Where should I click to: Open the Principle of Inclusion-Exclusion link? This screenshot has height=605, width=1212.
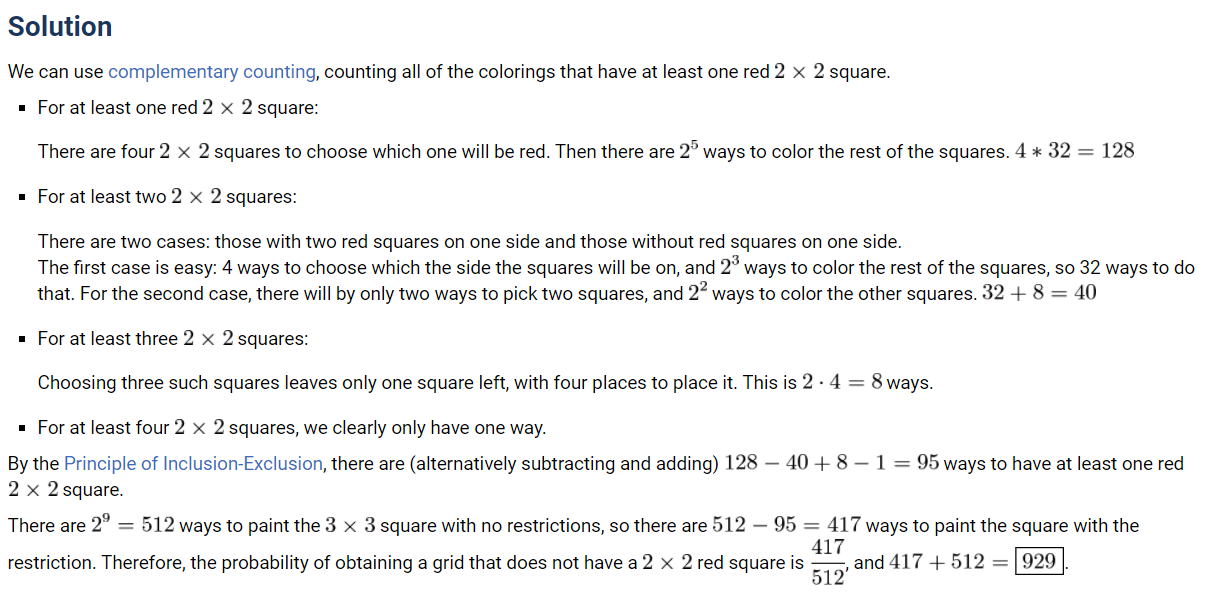(193, 464)
